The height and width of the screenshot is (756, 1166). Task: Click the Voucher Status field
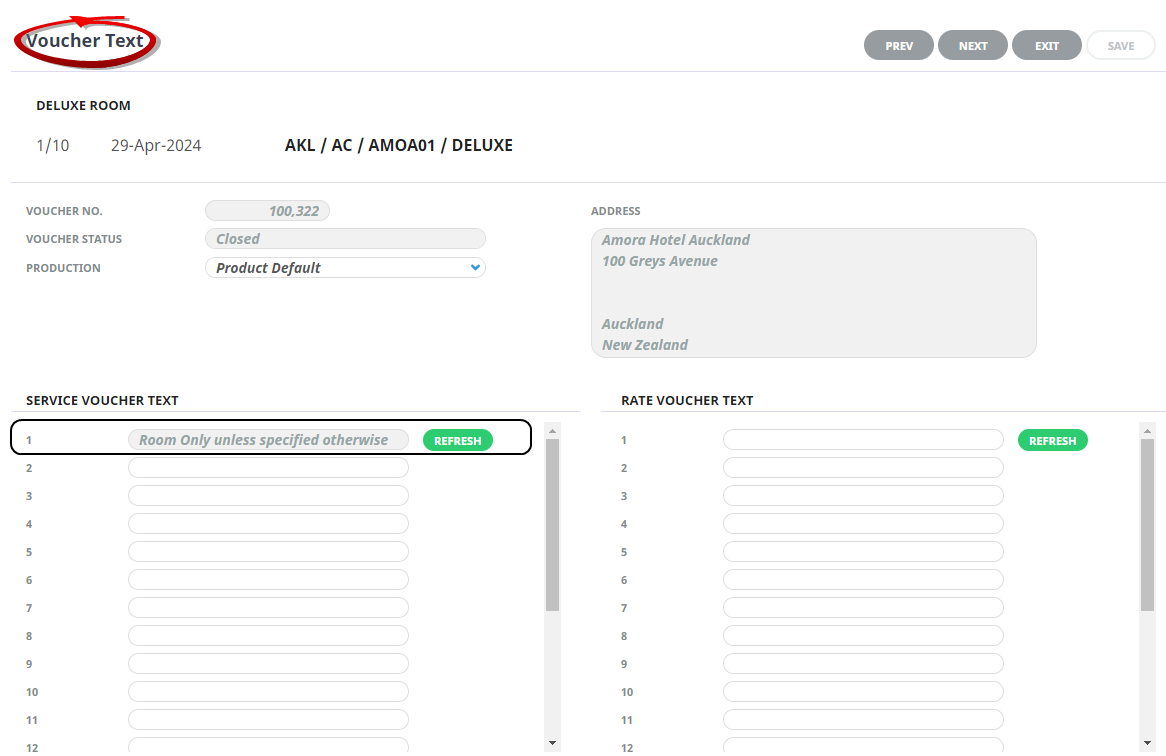(x=345, y=239)
